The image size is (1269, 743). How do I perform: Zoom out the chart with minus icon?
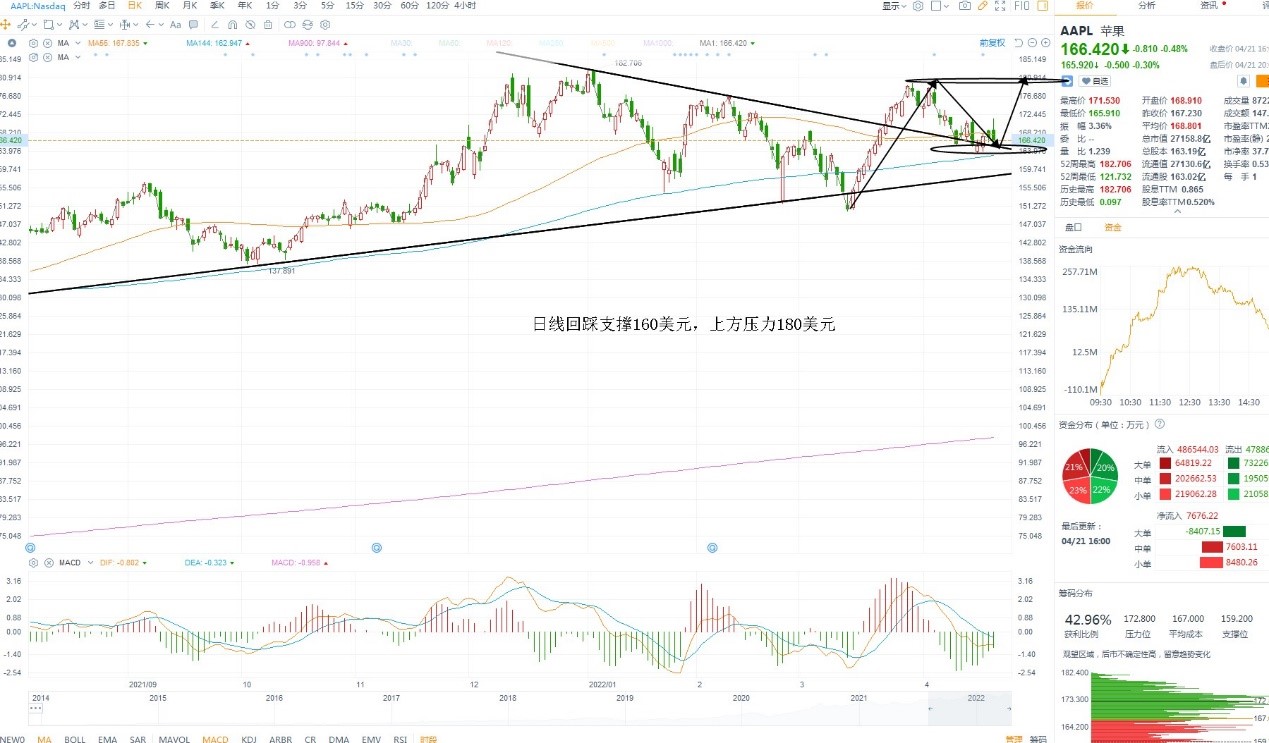1032,42
